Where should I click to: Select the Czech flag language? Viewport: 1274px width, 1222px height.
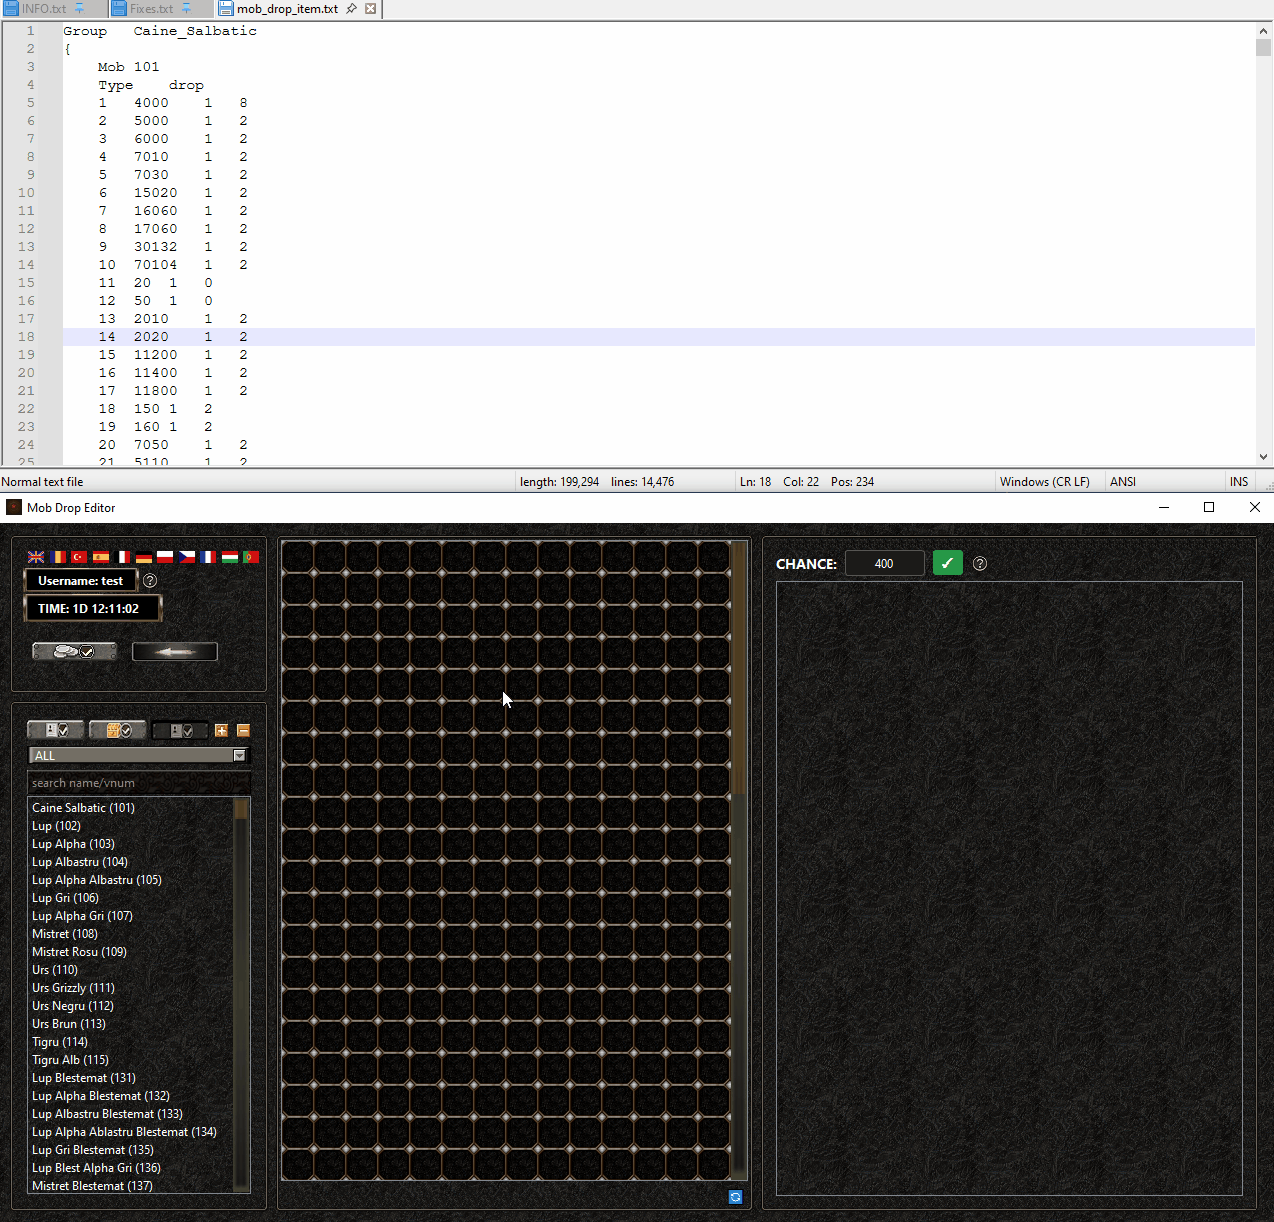pos(187,557)
